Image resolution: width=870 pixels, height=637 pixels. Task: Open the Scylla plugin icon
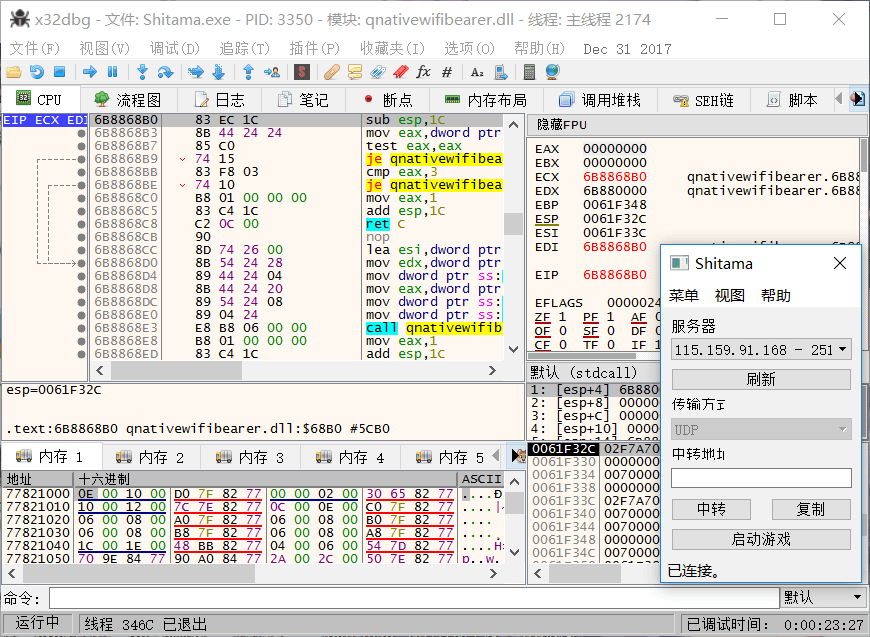click(x=301, y=72)
